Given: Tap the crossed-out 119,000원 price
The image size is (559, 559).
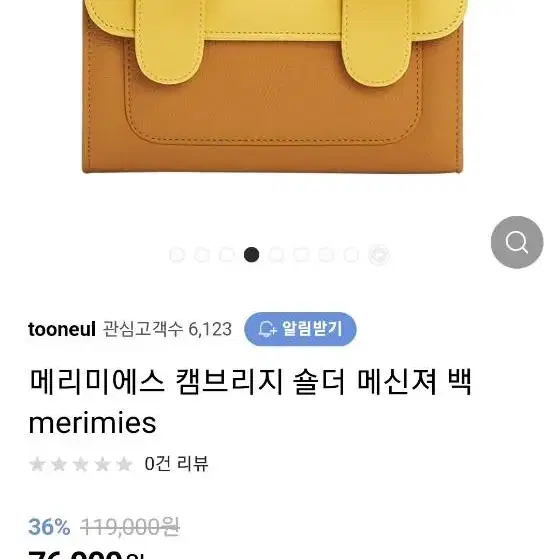Looking at the screenshot, I should tap(130, 527).
